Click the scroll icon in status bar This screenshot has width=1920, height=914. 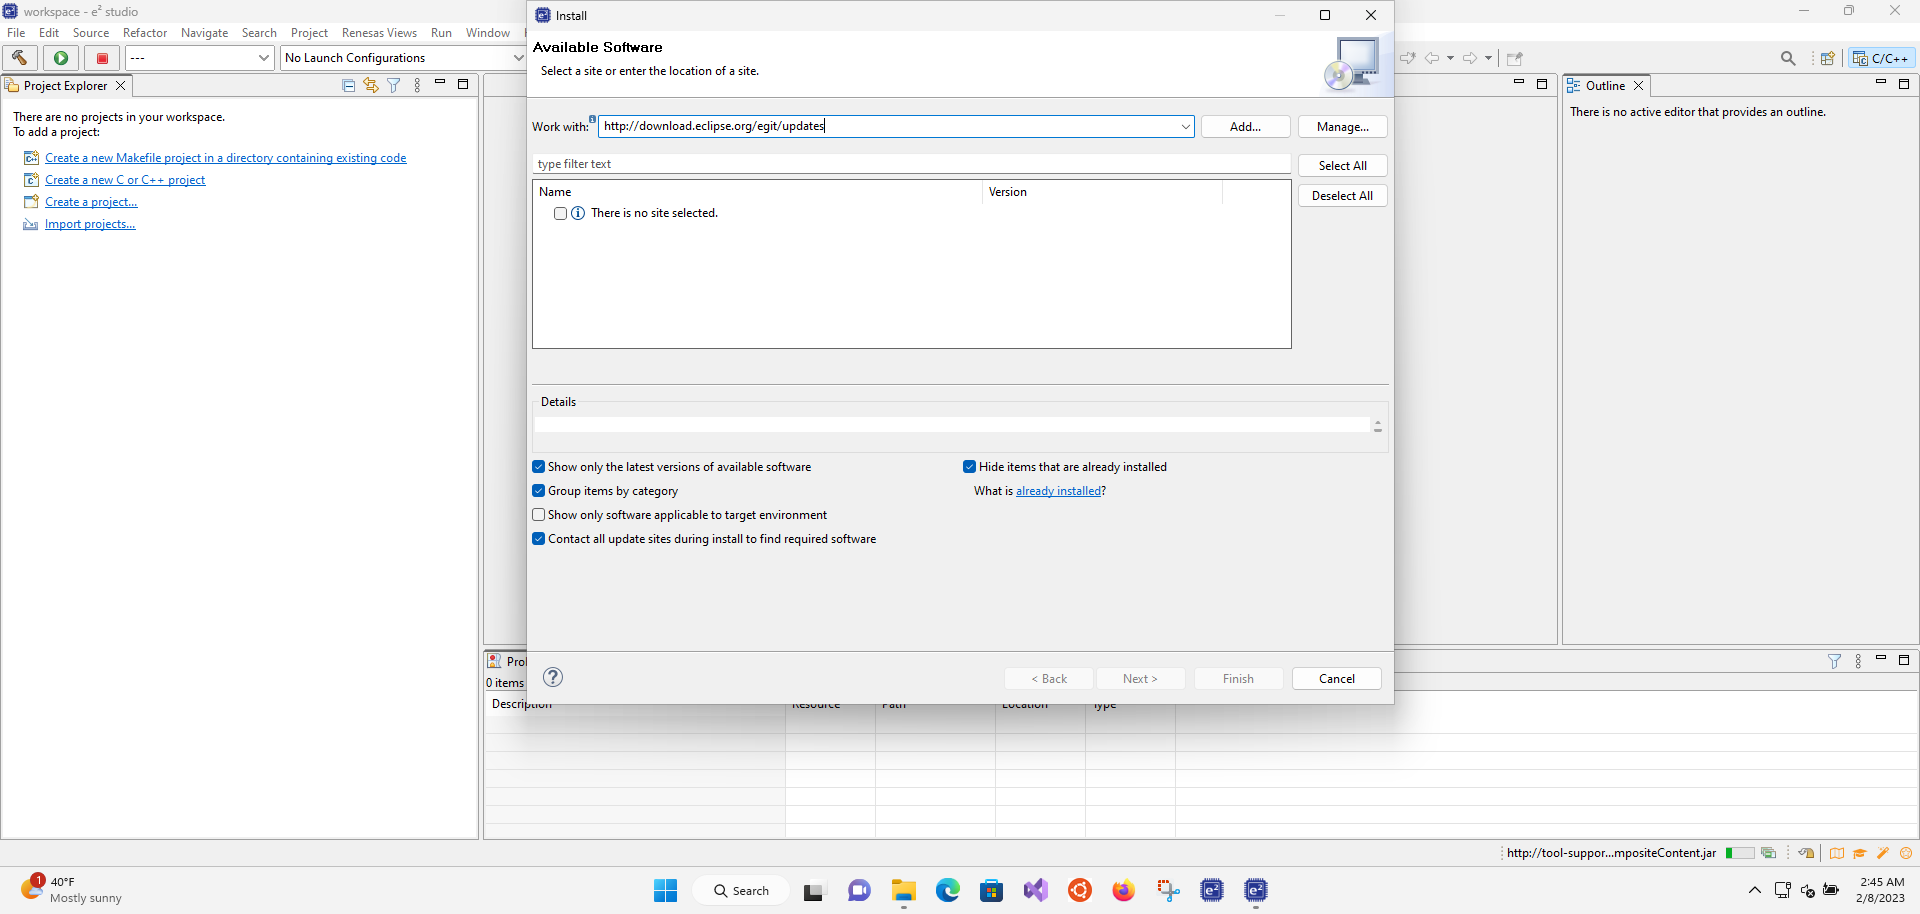(1806, 853)
